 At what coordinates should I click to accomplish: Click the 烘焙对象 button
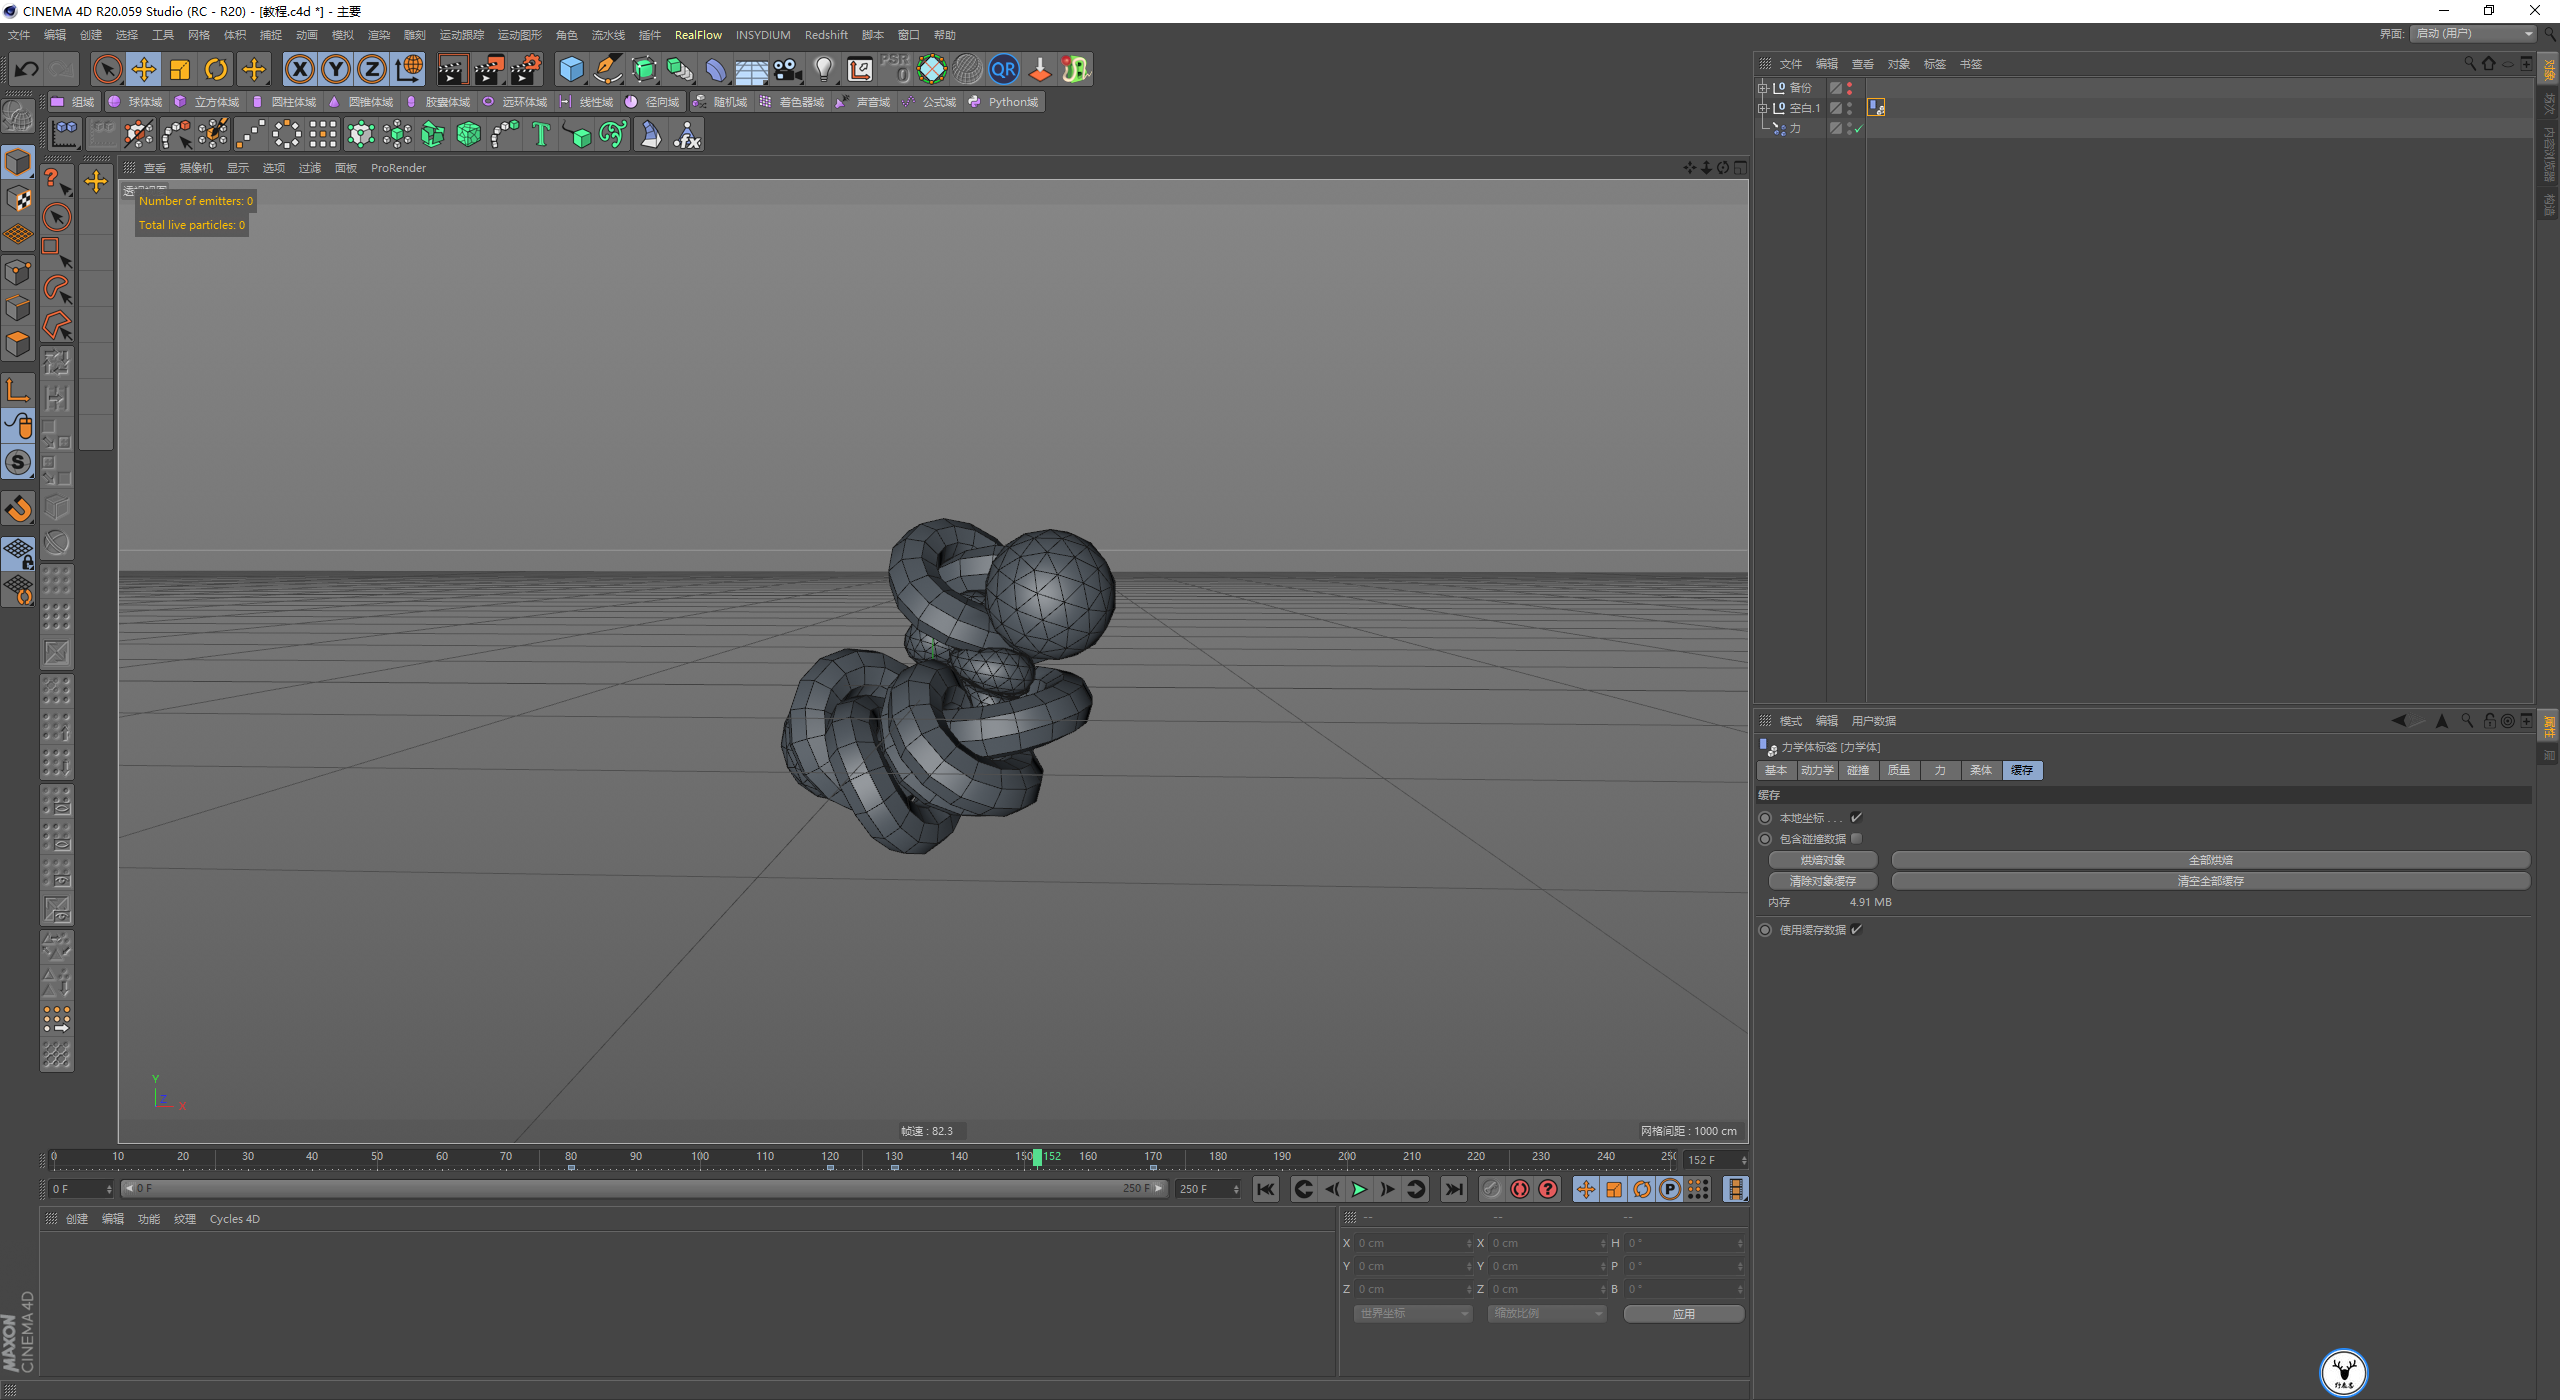1822,860
